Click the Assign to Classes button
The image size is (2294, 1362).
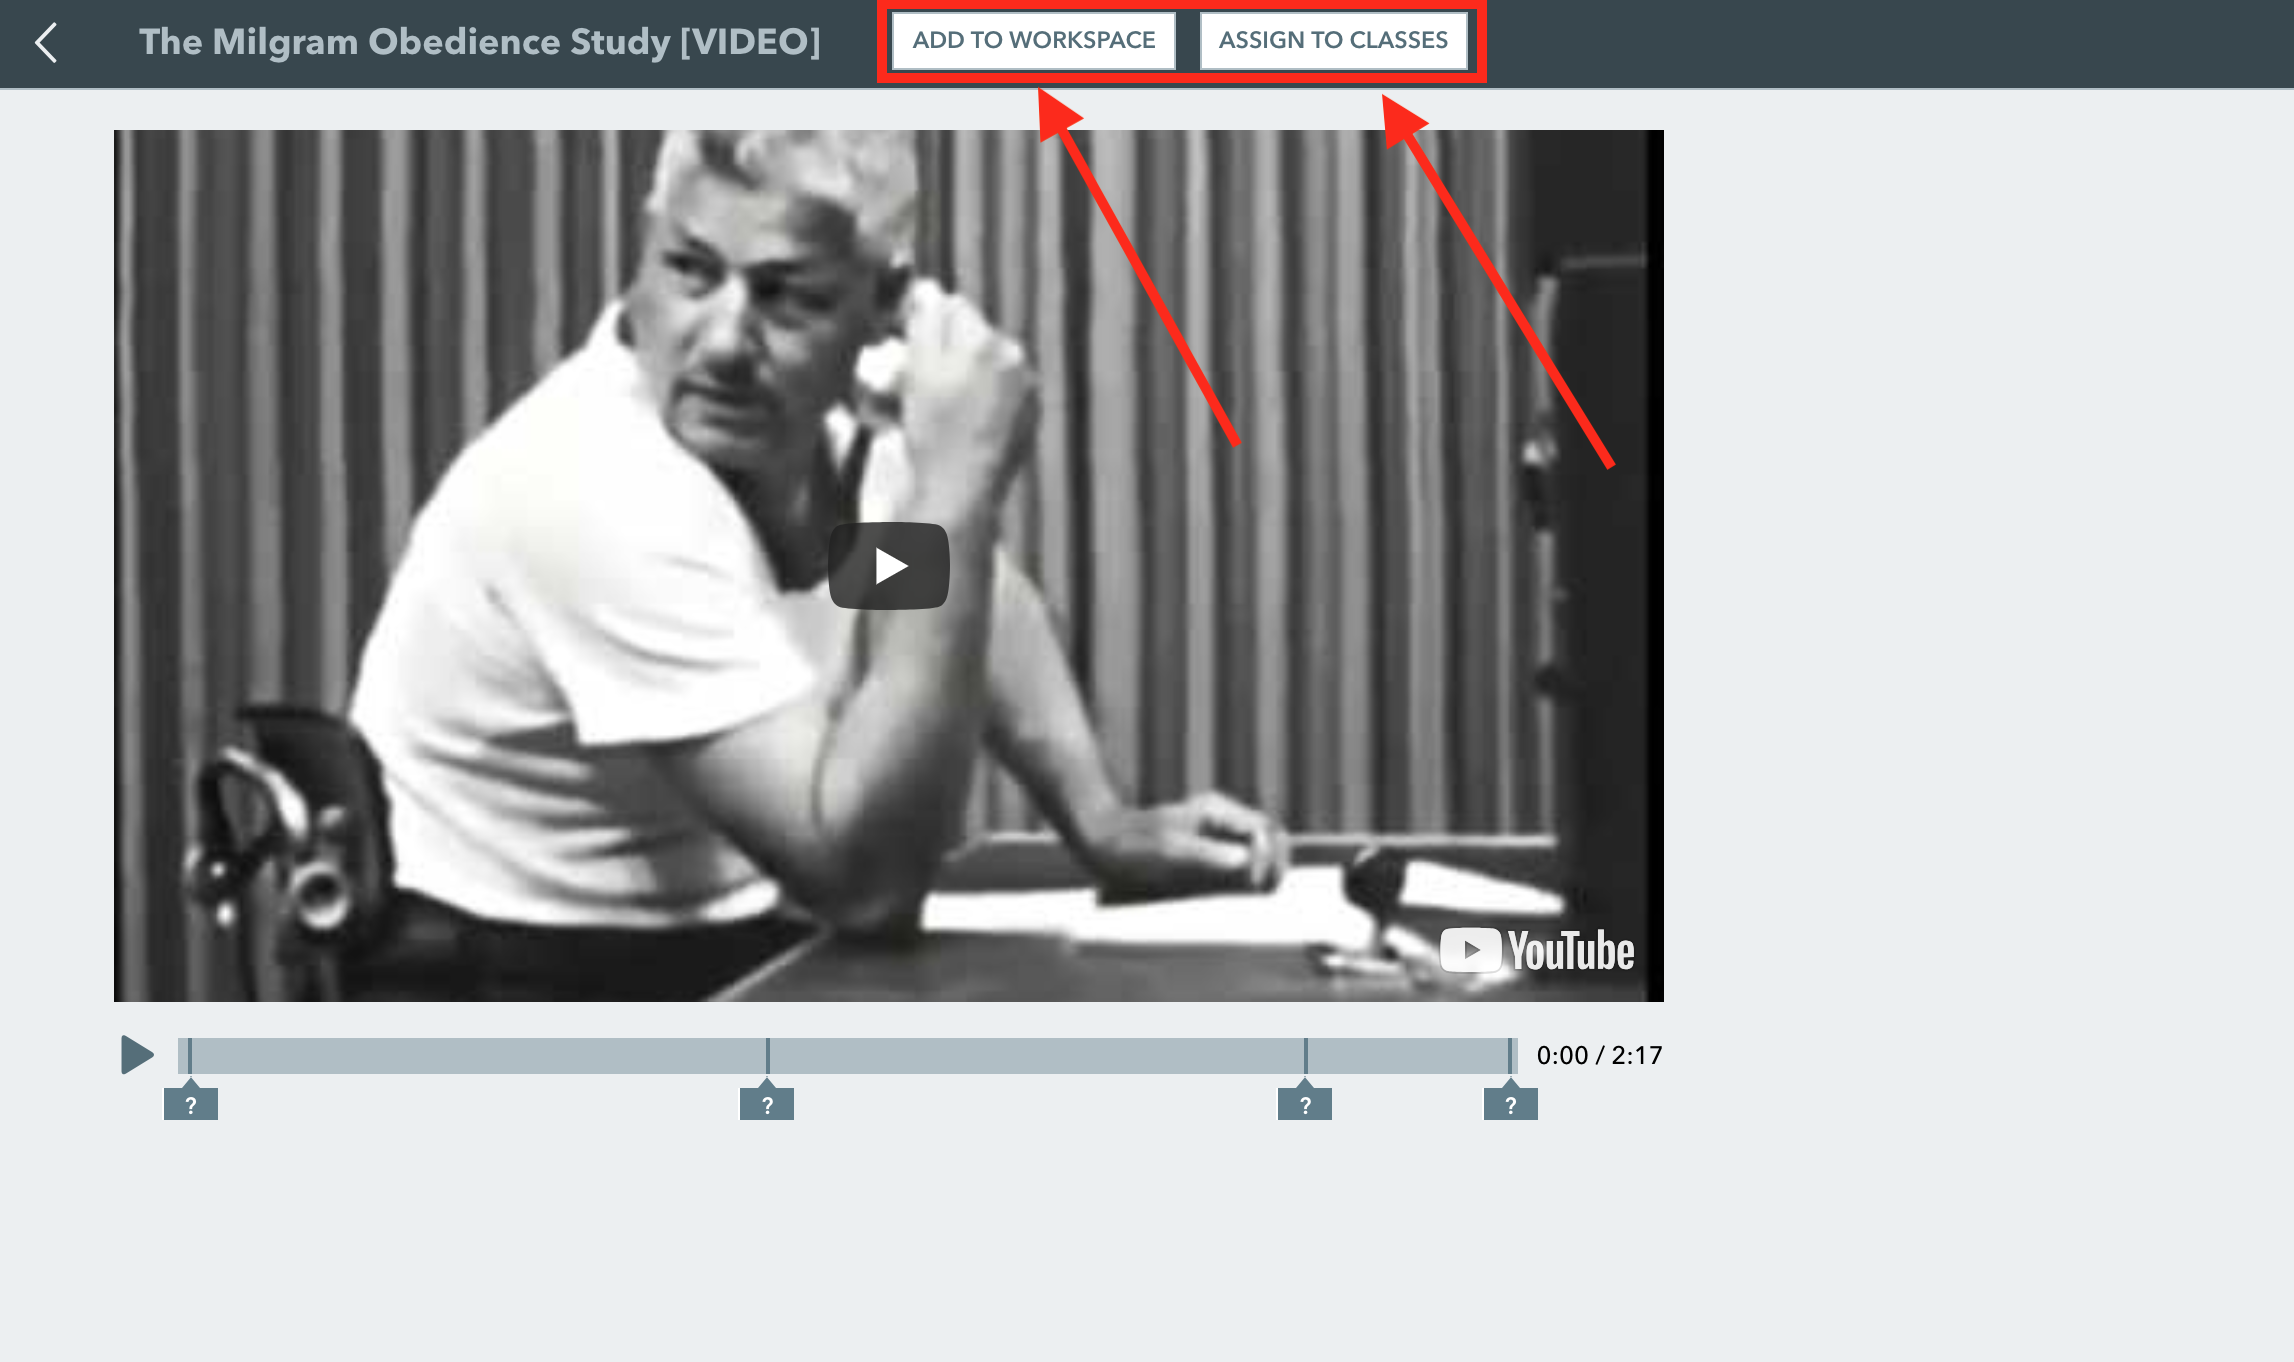(x=1333, y=40)
